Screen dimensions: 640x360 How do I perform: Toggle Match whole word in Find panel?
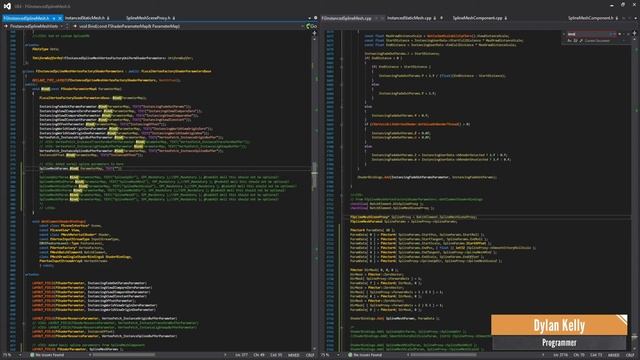tap(575, 41)
